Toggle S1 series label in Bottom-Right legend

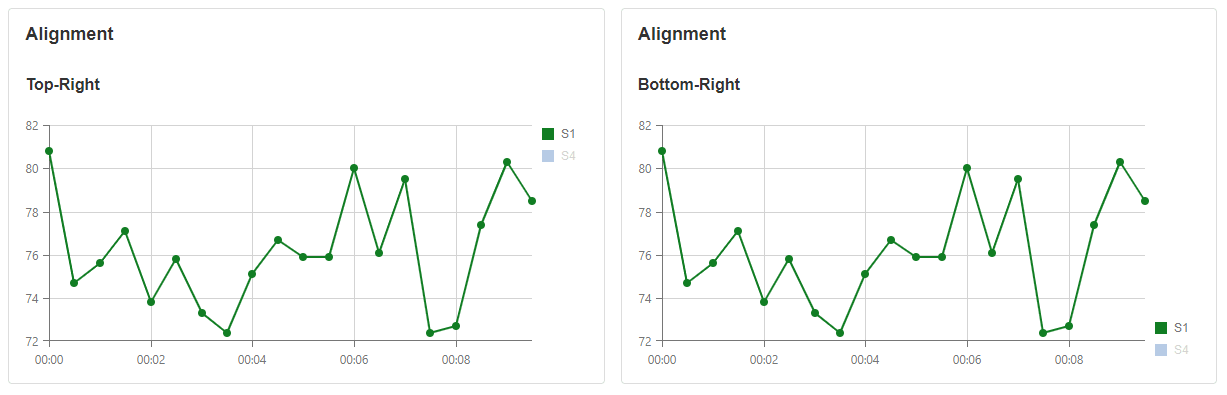(1181, 328)
